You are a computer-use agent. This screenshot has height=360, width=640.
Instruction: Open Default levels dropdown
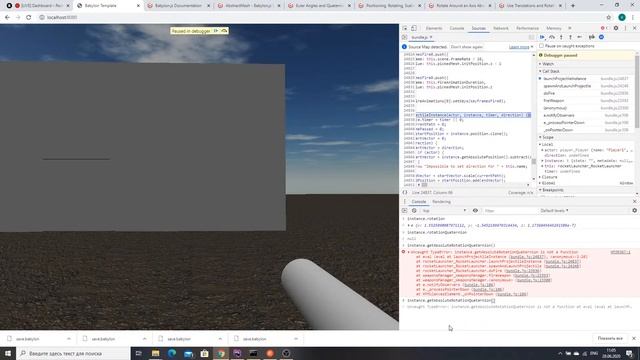(554, 211)
